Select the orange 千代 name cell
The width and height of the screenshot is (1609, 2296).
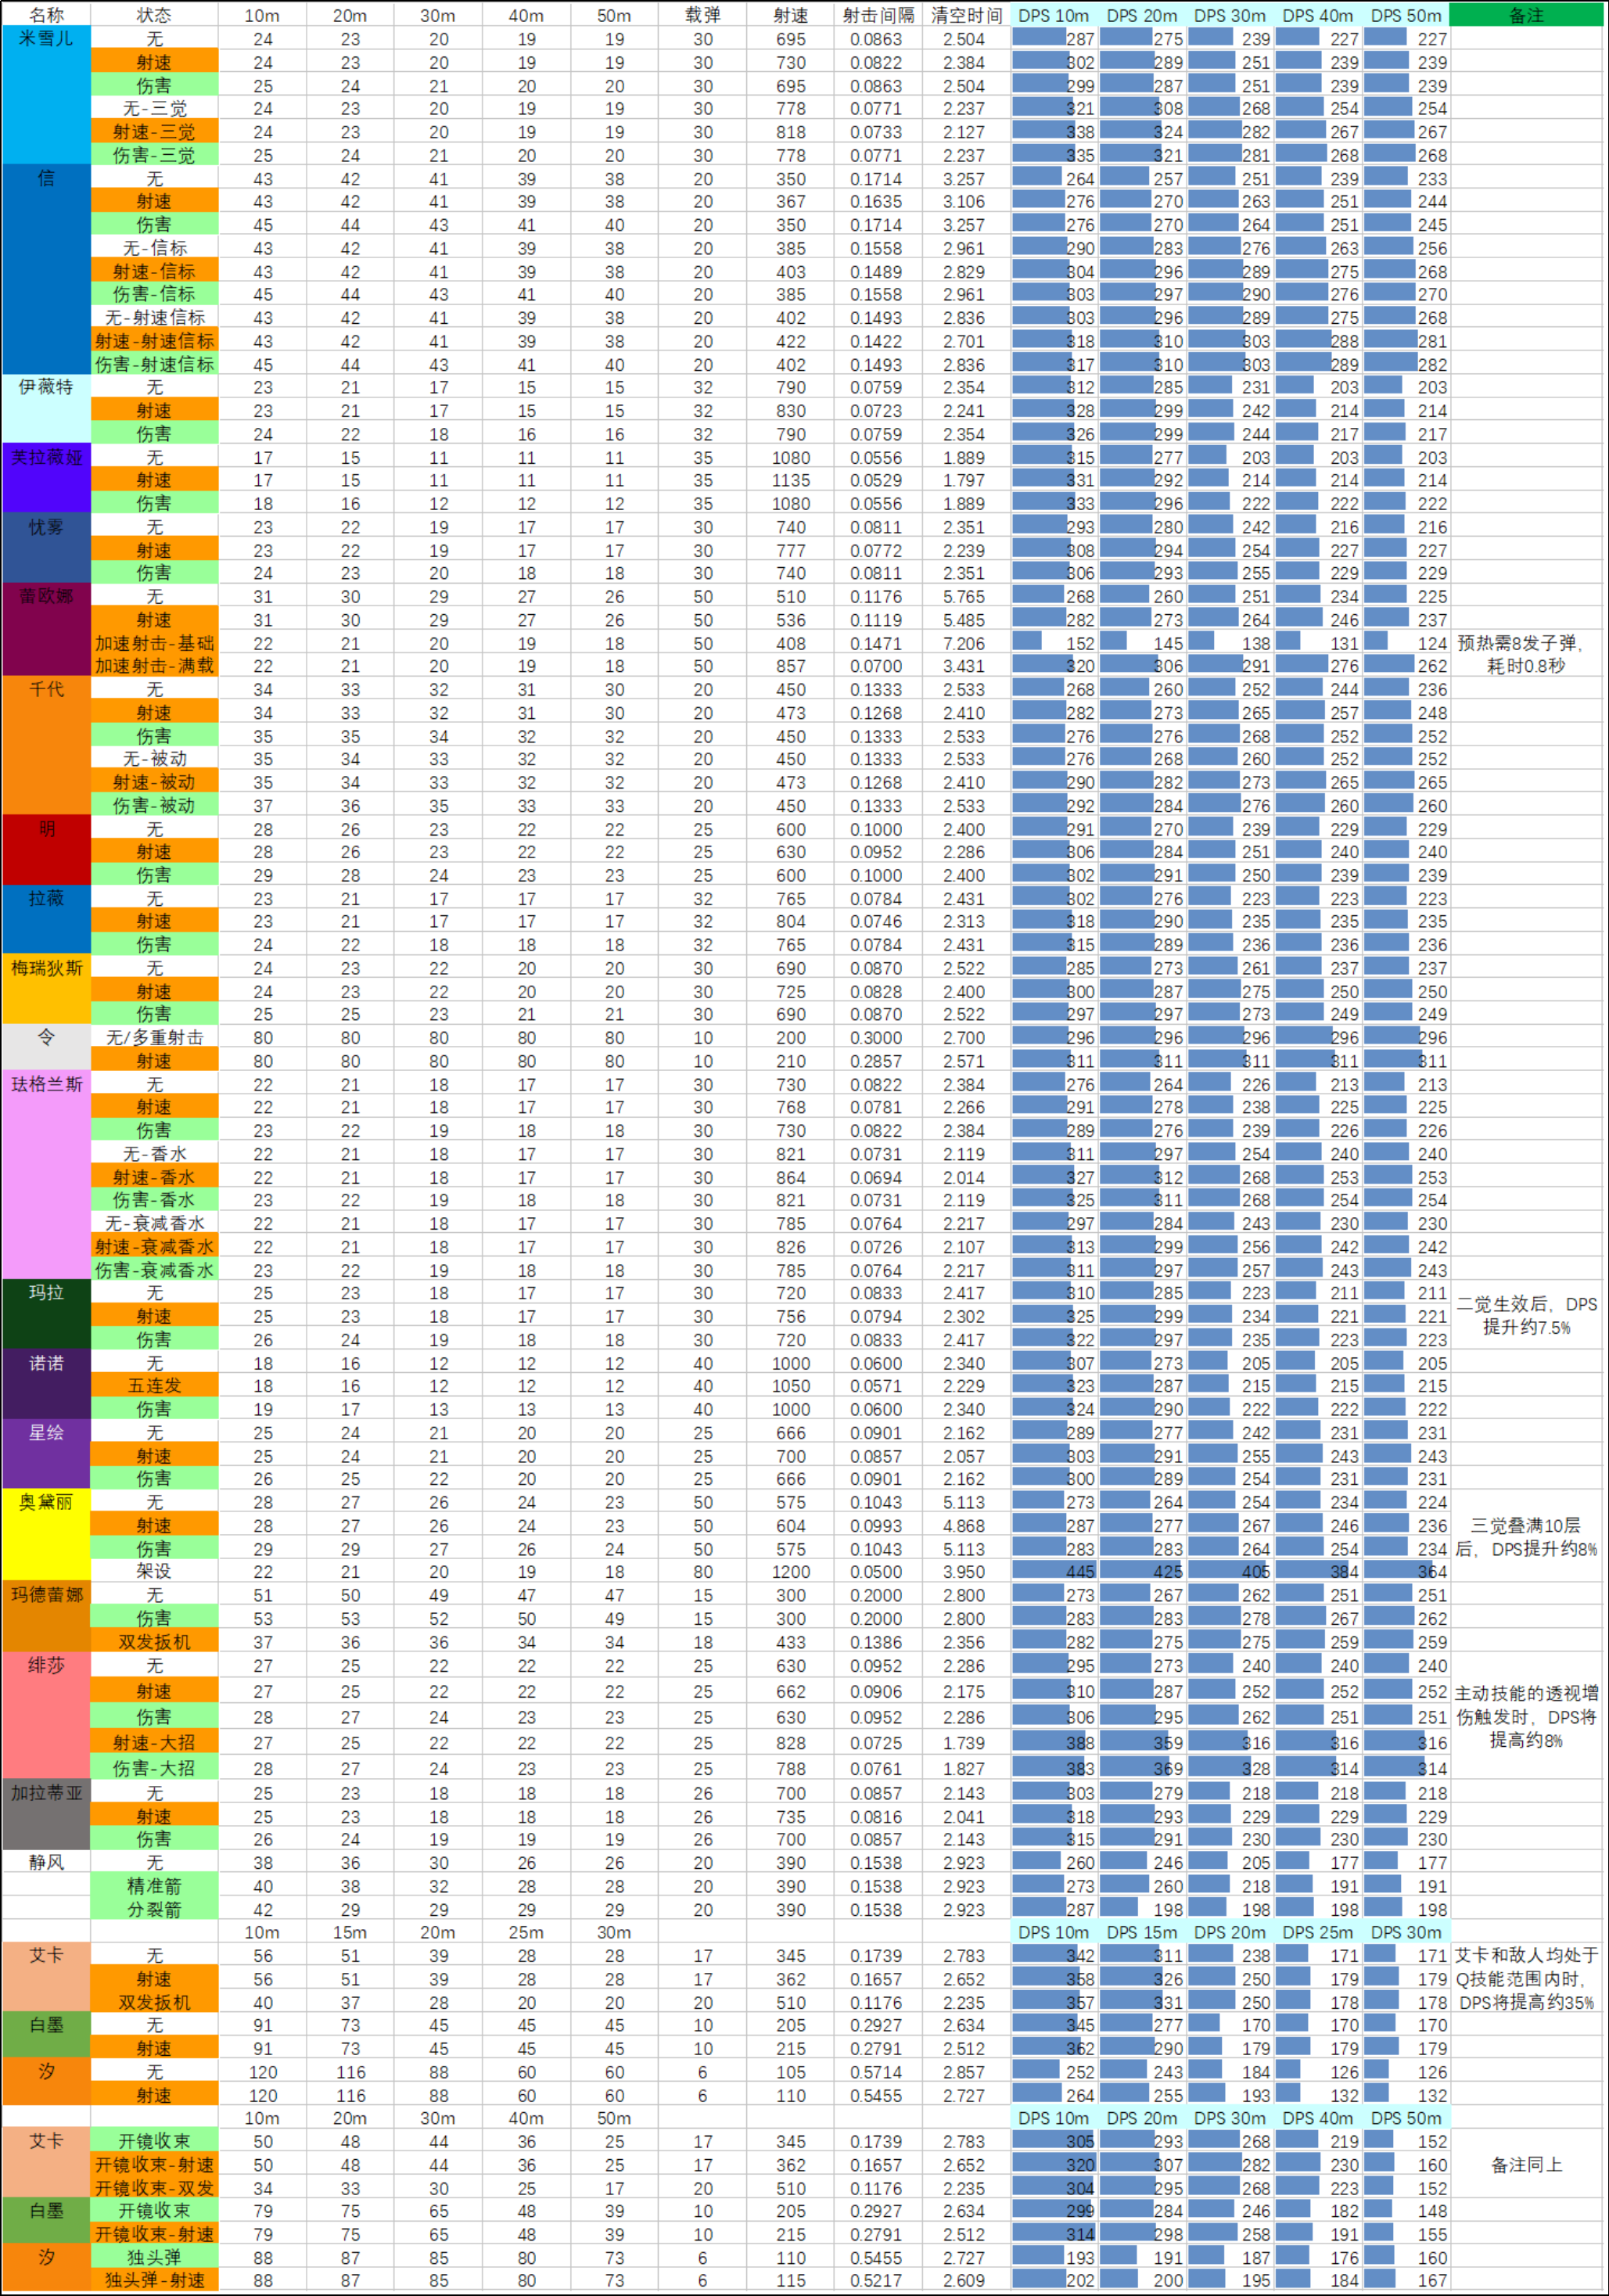pos(46,747)
